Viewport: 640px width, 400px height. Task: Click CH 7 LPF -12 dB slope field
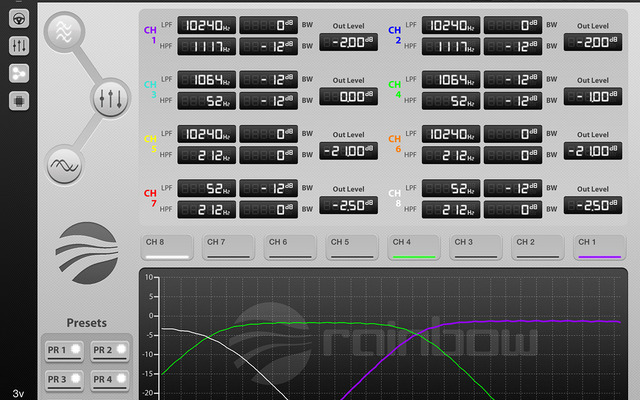pos(268,188)
